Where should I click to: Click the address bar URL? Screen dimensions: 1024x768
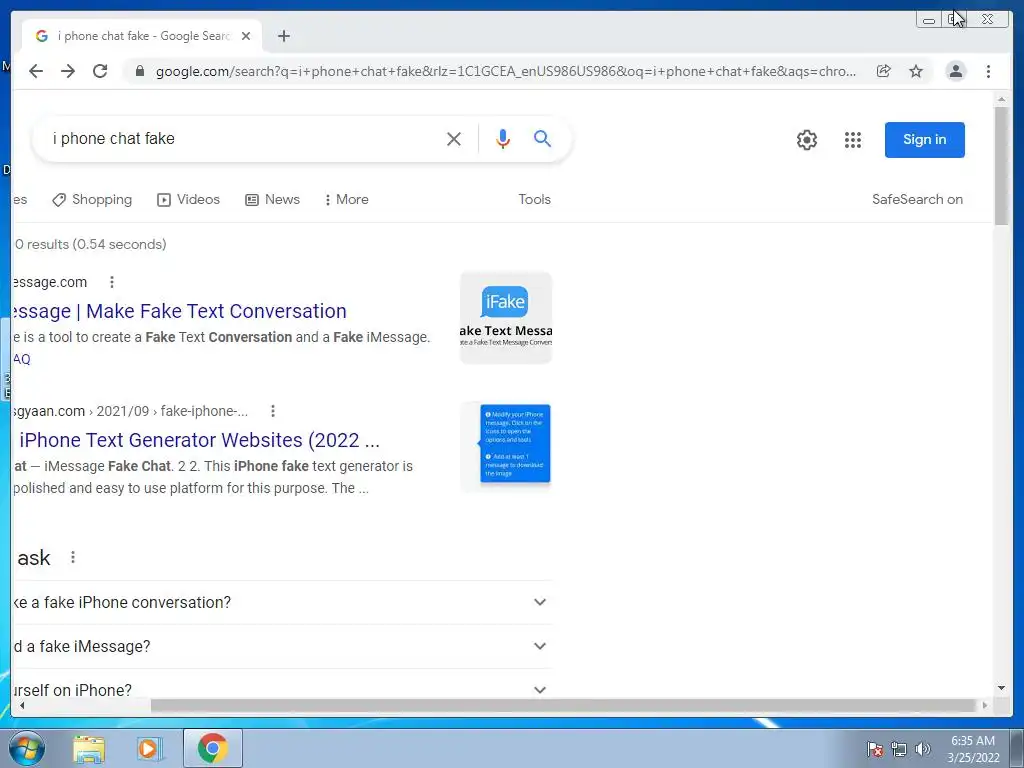coord(505,71)
